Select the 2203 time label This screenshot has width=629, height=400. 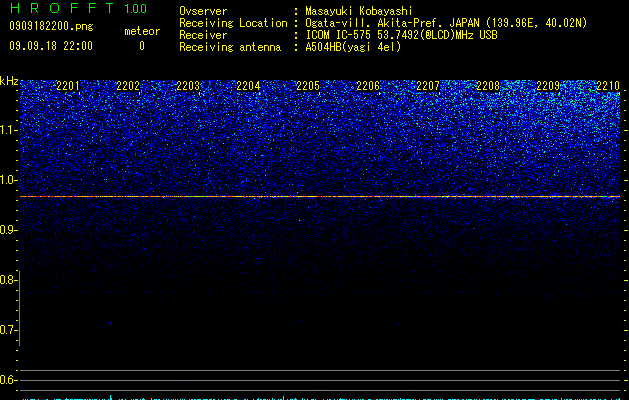(188, 85)
